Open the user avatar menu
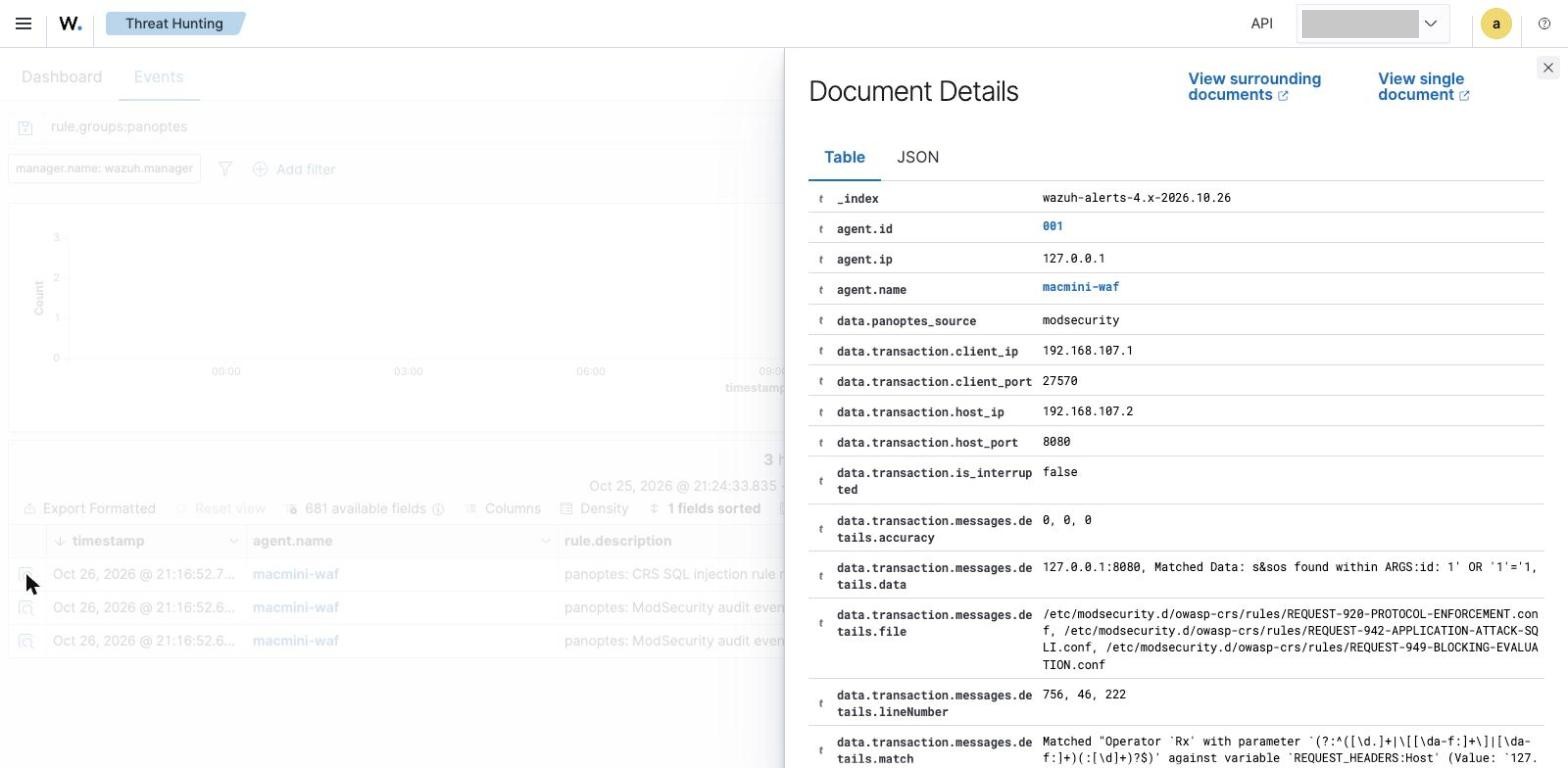 1496,23
